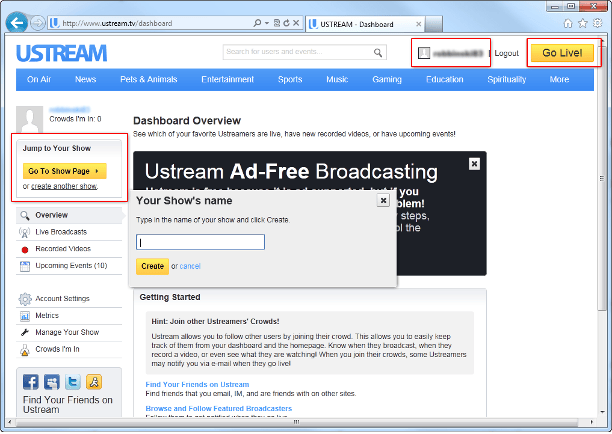Open a new blank browser tab
The image size is (612, 434).
pos(434,24)
